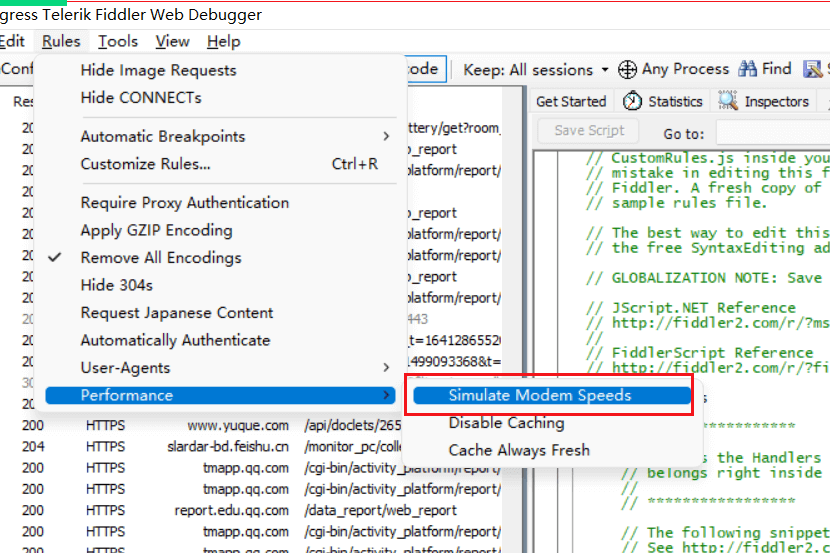The height and width of the screenshot is (553, 830).
Task: Expand Automatic Breakpoints submenu
Action: click(220, 137)
